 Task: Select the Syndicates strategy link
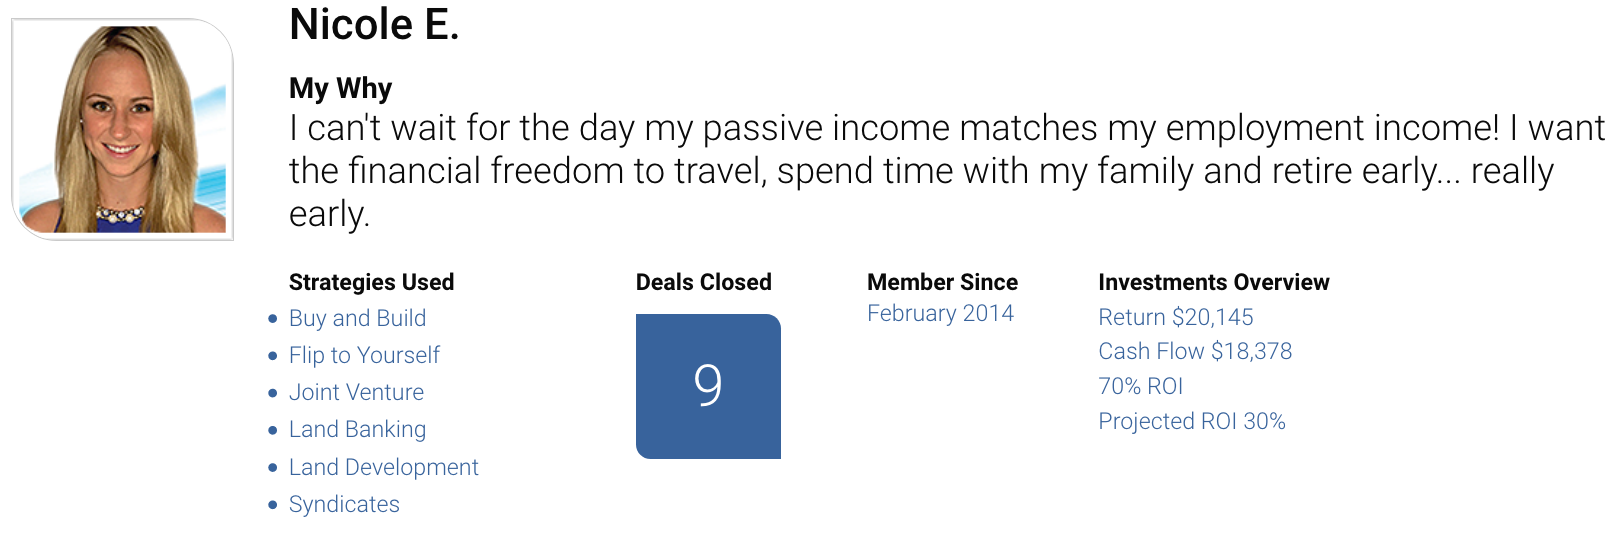(x=344, y=504)
